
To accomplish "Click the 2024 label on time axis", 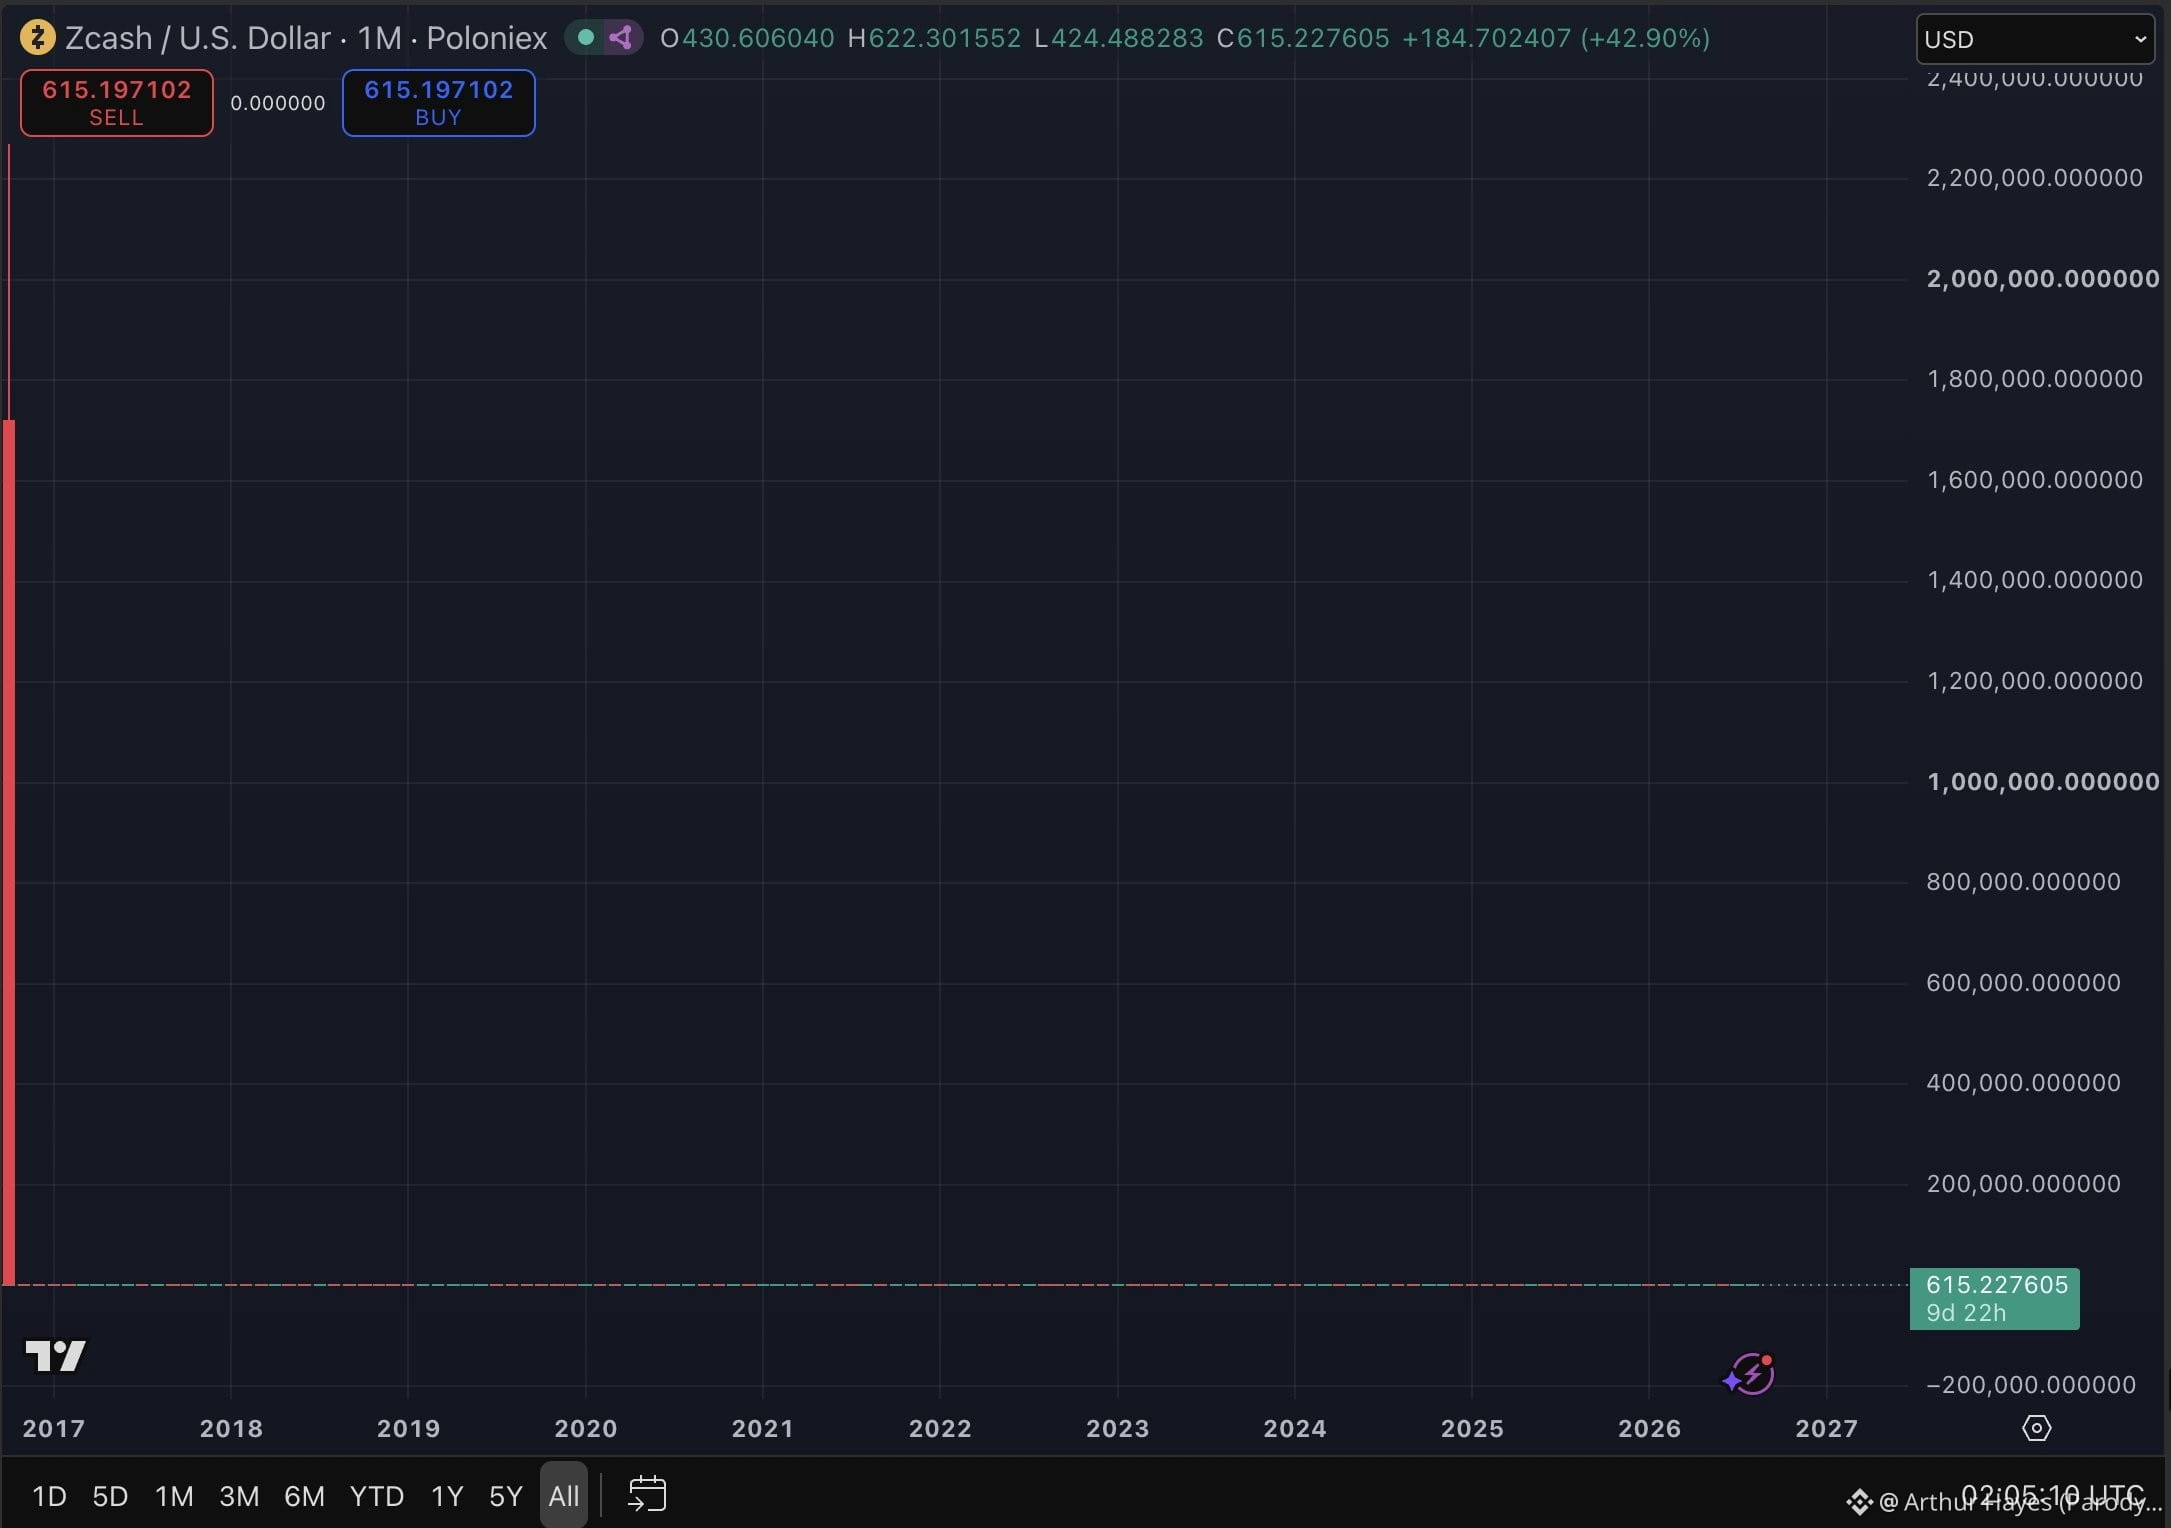I will [x=1295, y=1429].
